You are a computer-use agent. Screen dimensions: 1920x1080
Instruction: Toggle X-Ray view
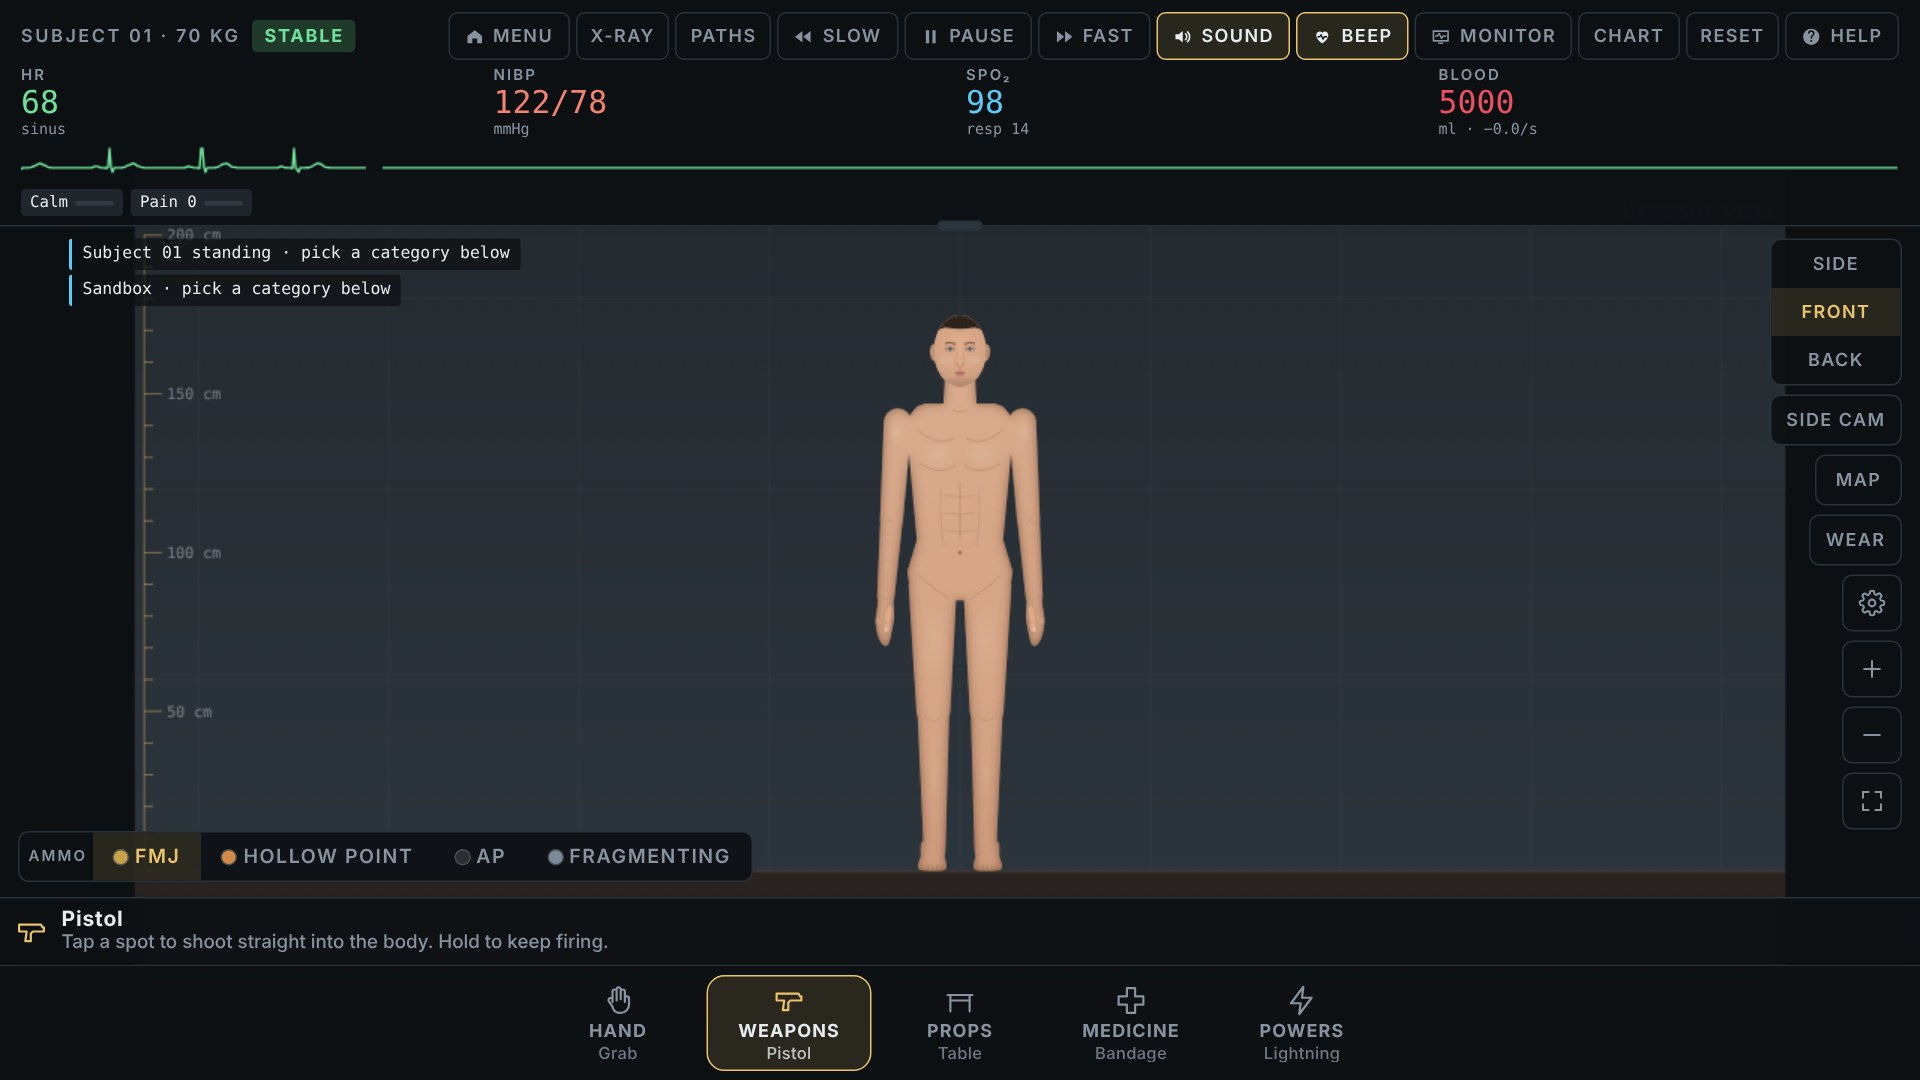coord(622,36)
